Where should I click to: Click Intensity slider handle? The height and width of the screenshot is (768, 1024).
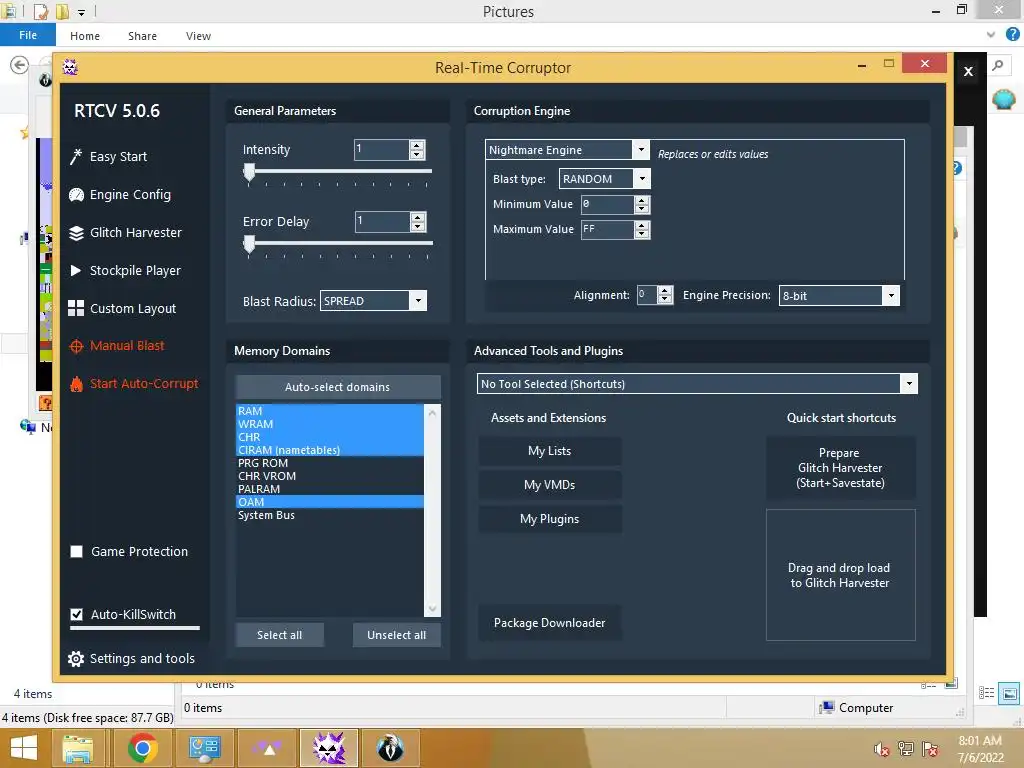pos(249,173)
